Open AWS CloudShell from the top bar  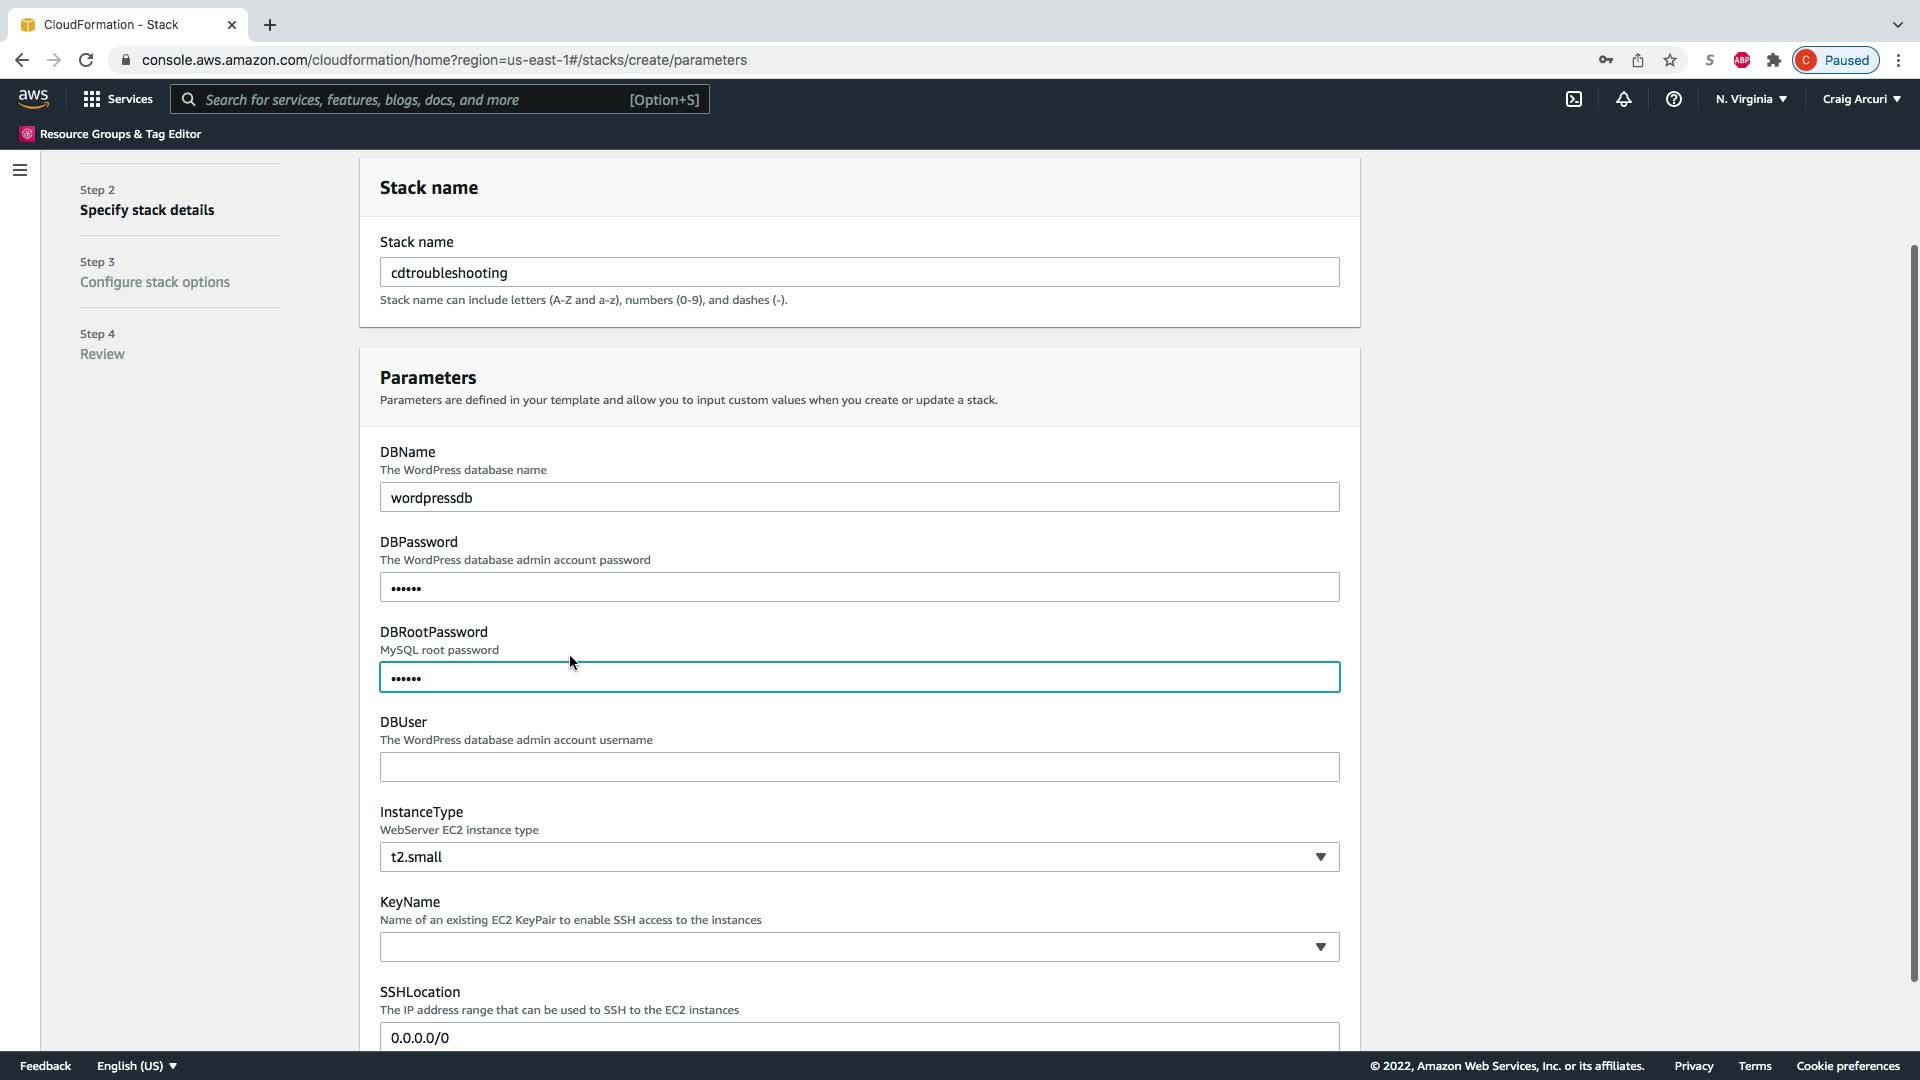[x=1574, y=99]
